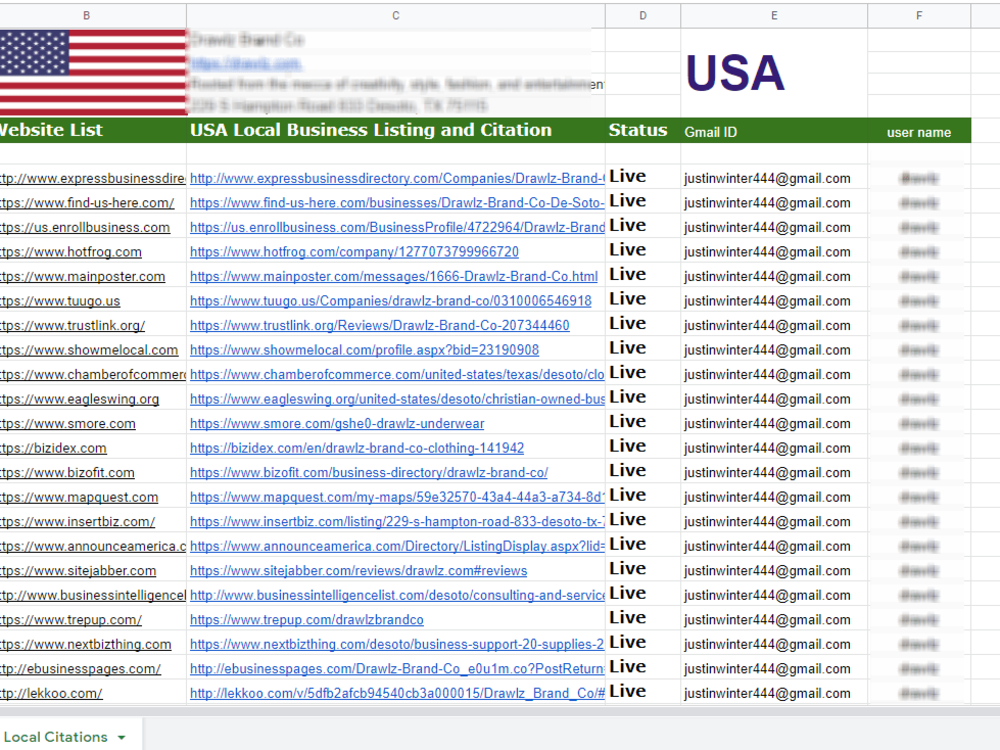Open the showmelocal.com profile.aspx link

[x=364, y=350]
